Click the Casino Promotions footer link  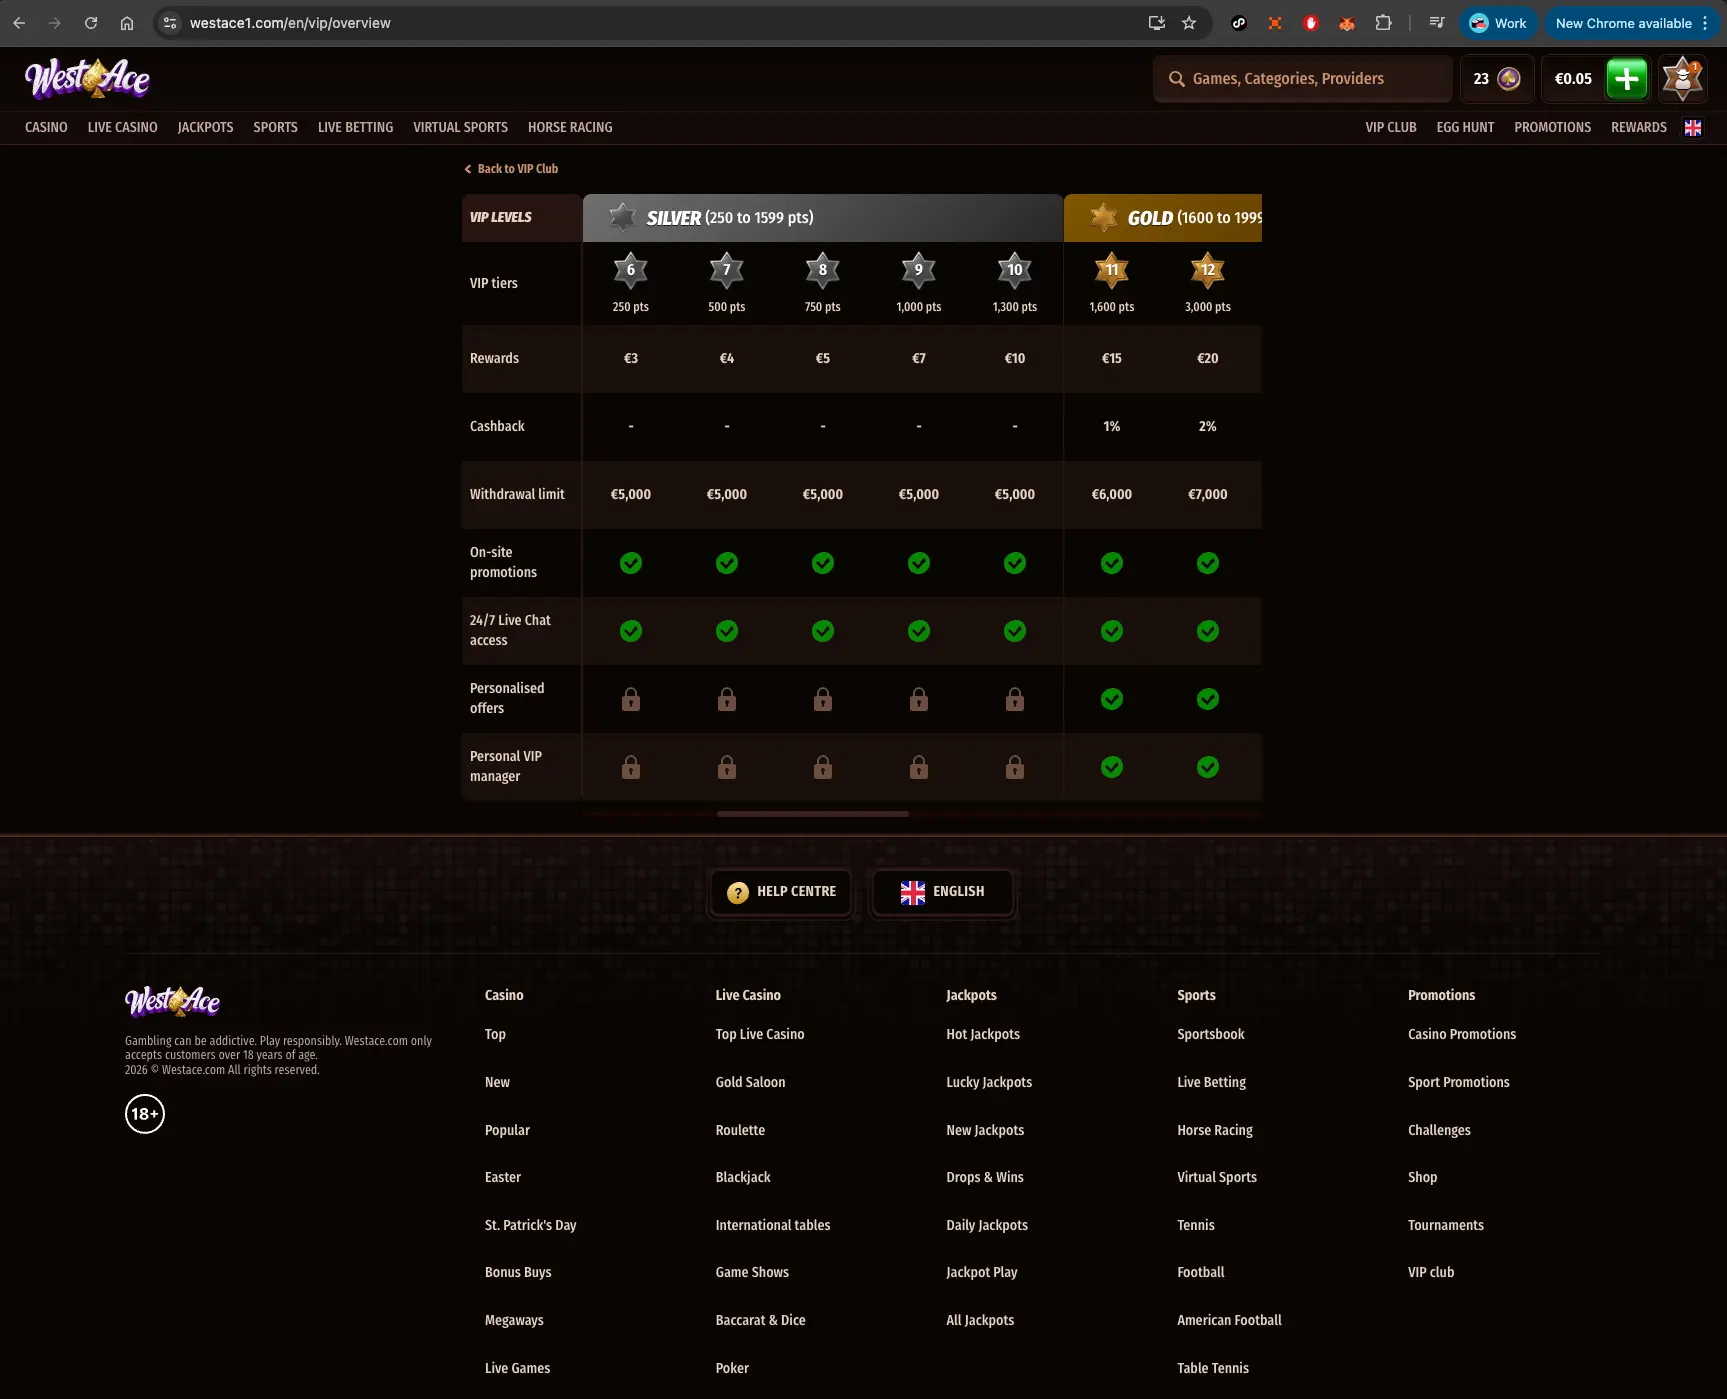[x=1462, y=1034]
